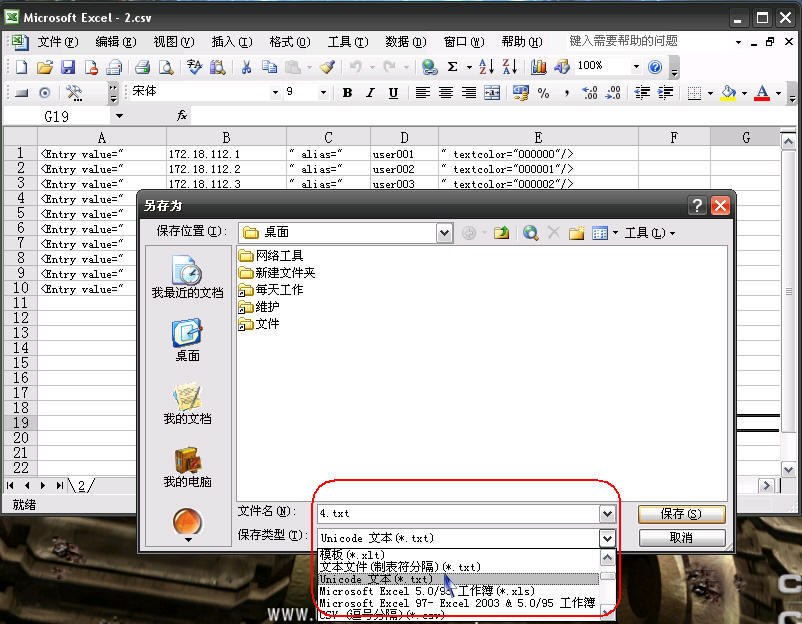
Task: Open the 宋体 font name dropdown
Action: coord(275,93)
